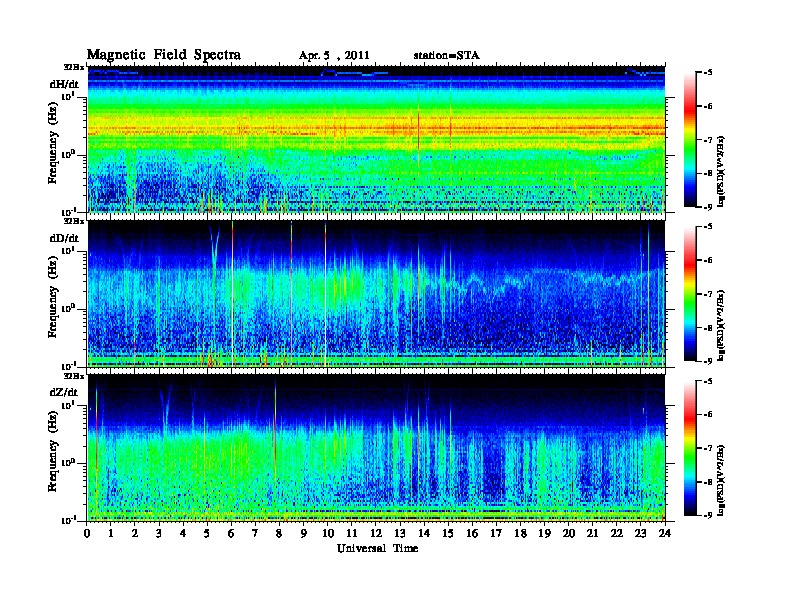Click the "7" tick on Universal Time axis
Image resolution: width=792 pixels, height=612 pixels.
pyautogui.click(x=256, y=533)
